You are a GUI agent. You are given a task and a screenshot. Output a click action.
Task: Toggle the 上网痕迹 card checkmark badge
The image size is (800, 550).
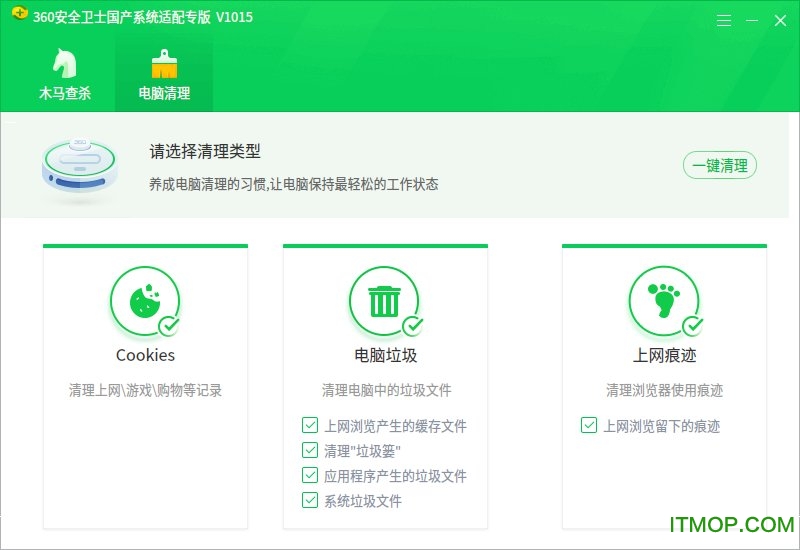pos(693,326)
